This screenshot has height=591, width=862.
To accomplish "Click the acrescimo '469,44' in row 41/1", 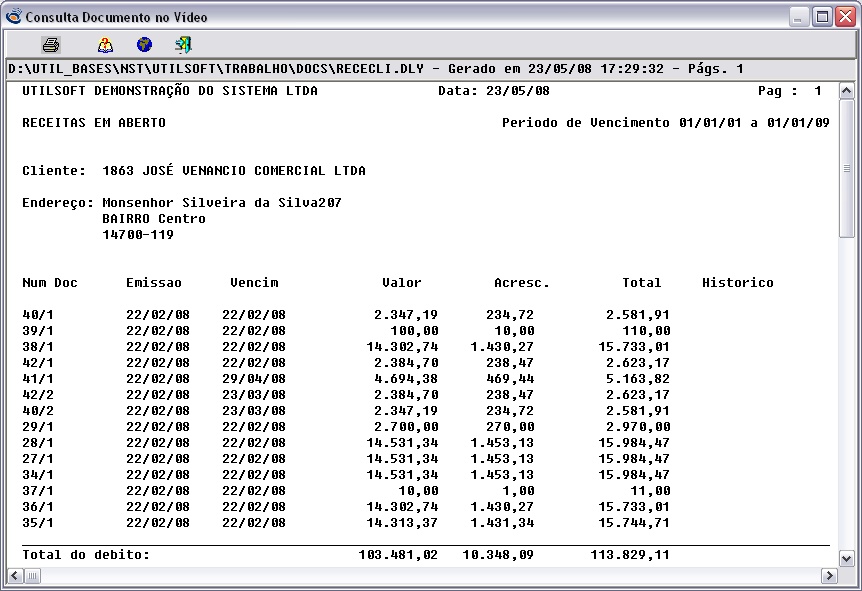I will pyautogui.click(x=510, y=378).
